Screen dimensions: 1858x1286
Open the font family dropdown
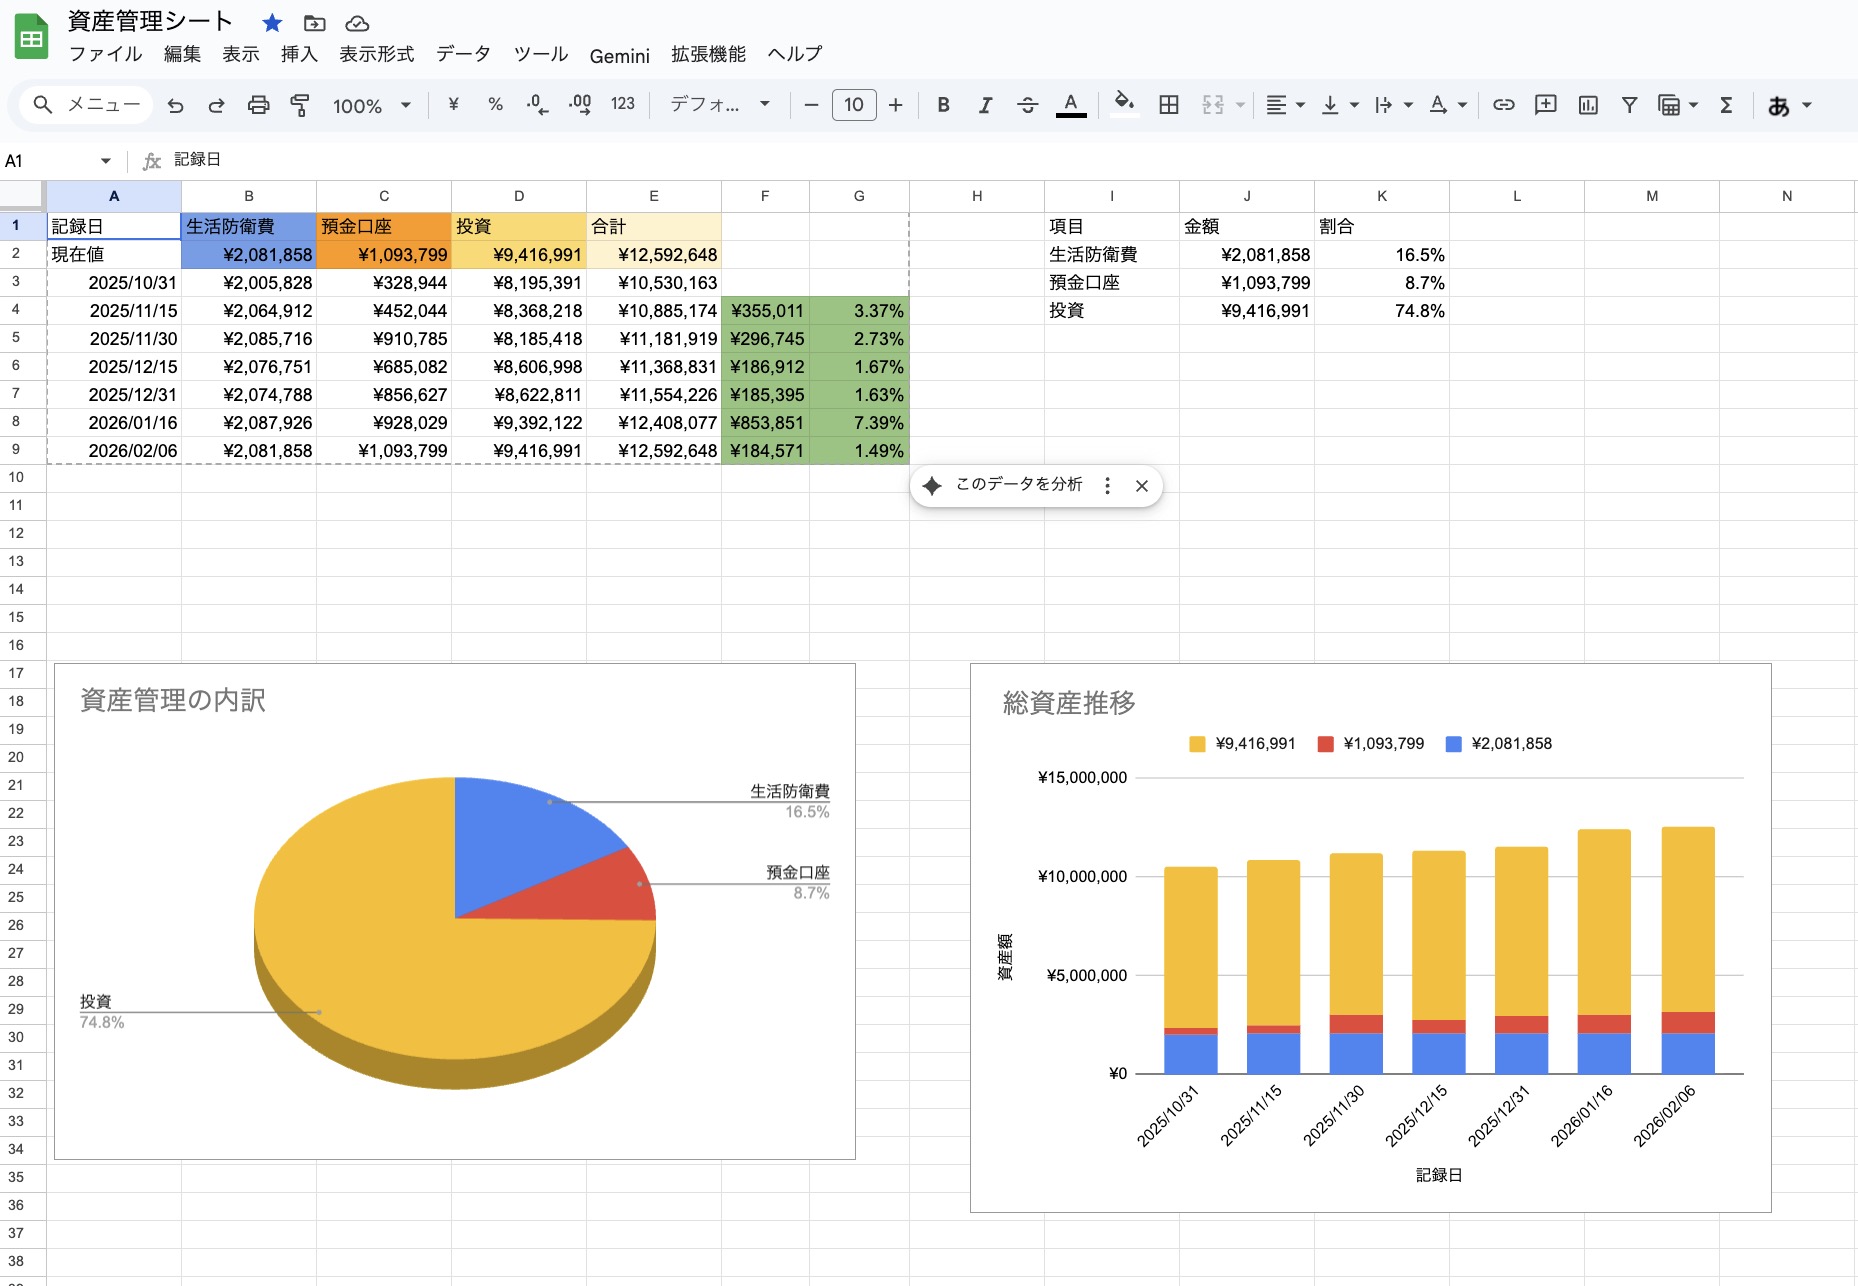(x=720, y=104)
